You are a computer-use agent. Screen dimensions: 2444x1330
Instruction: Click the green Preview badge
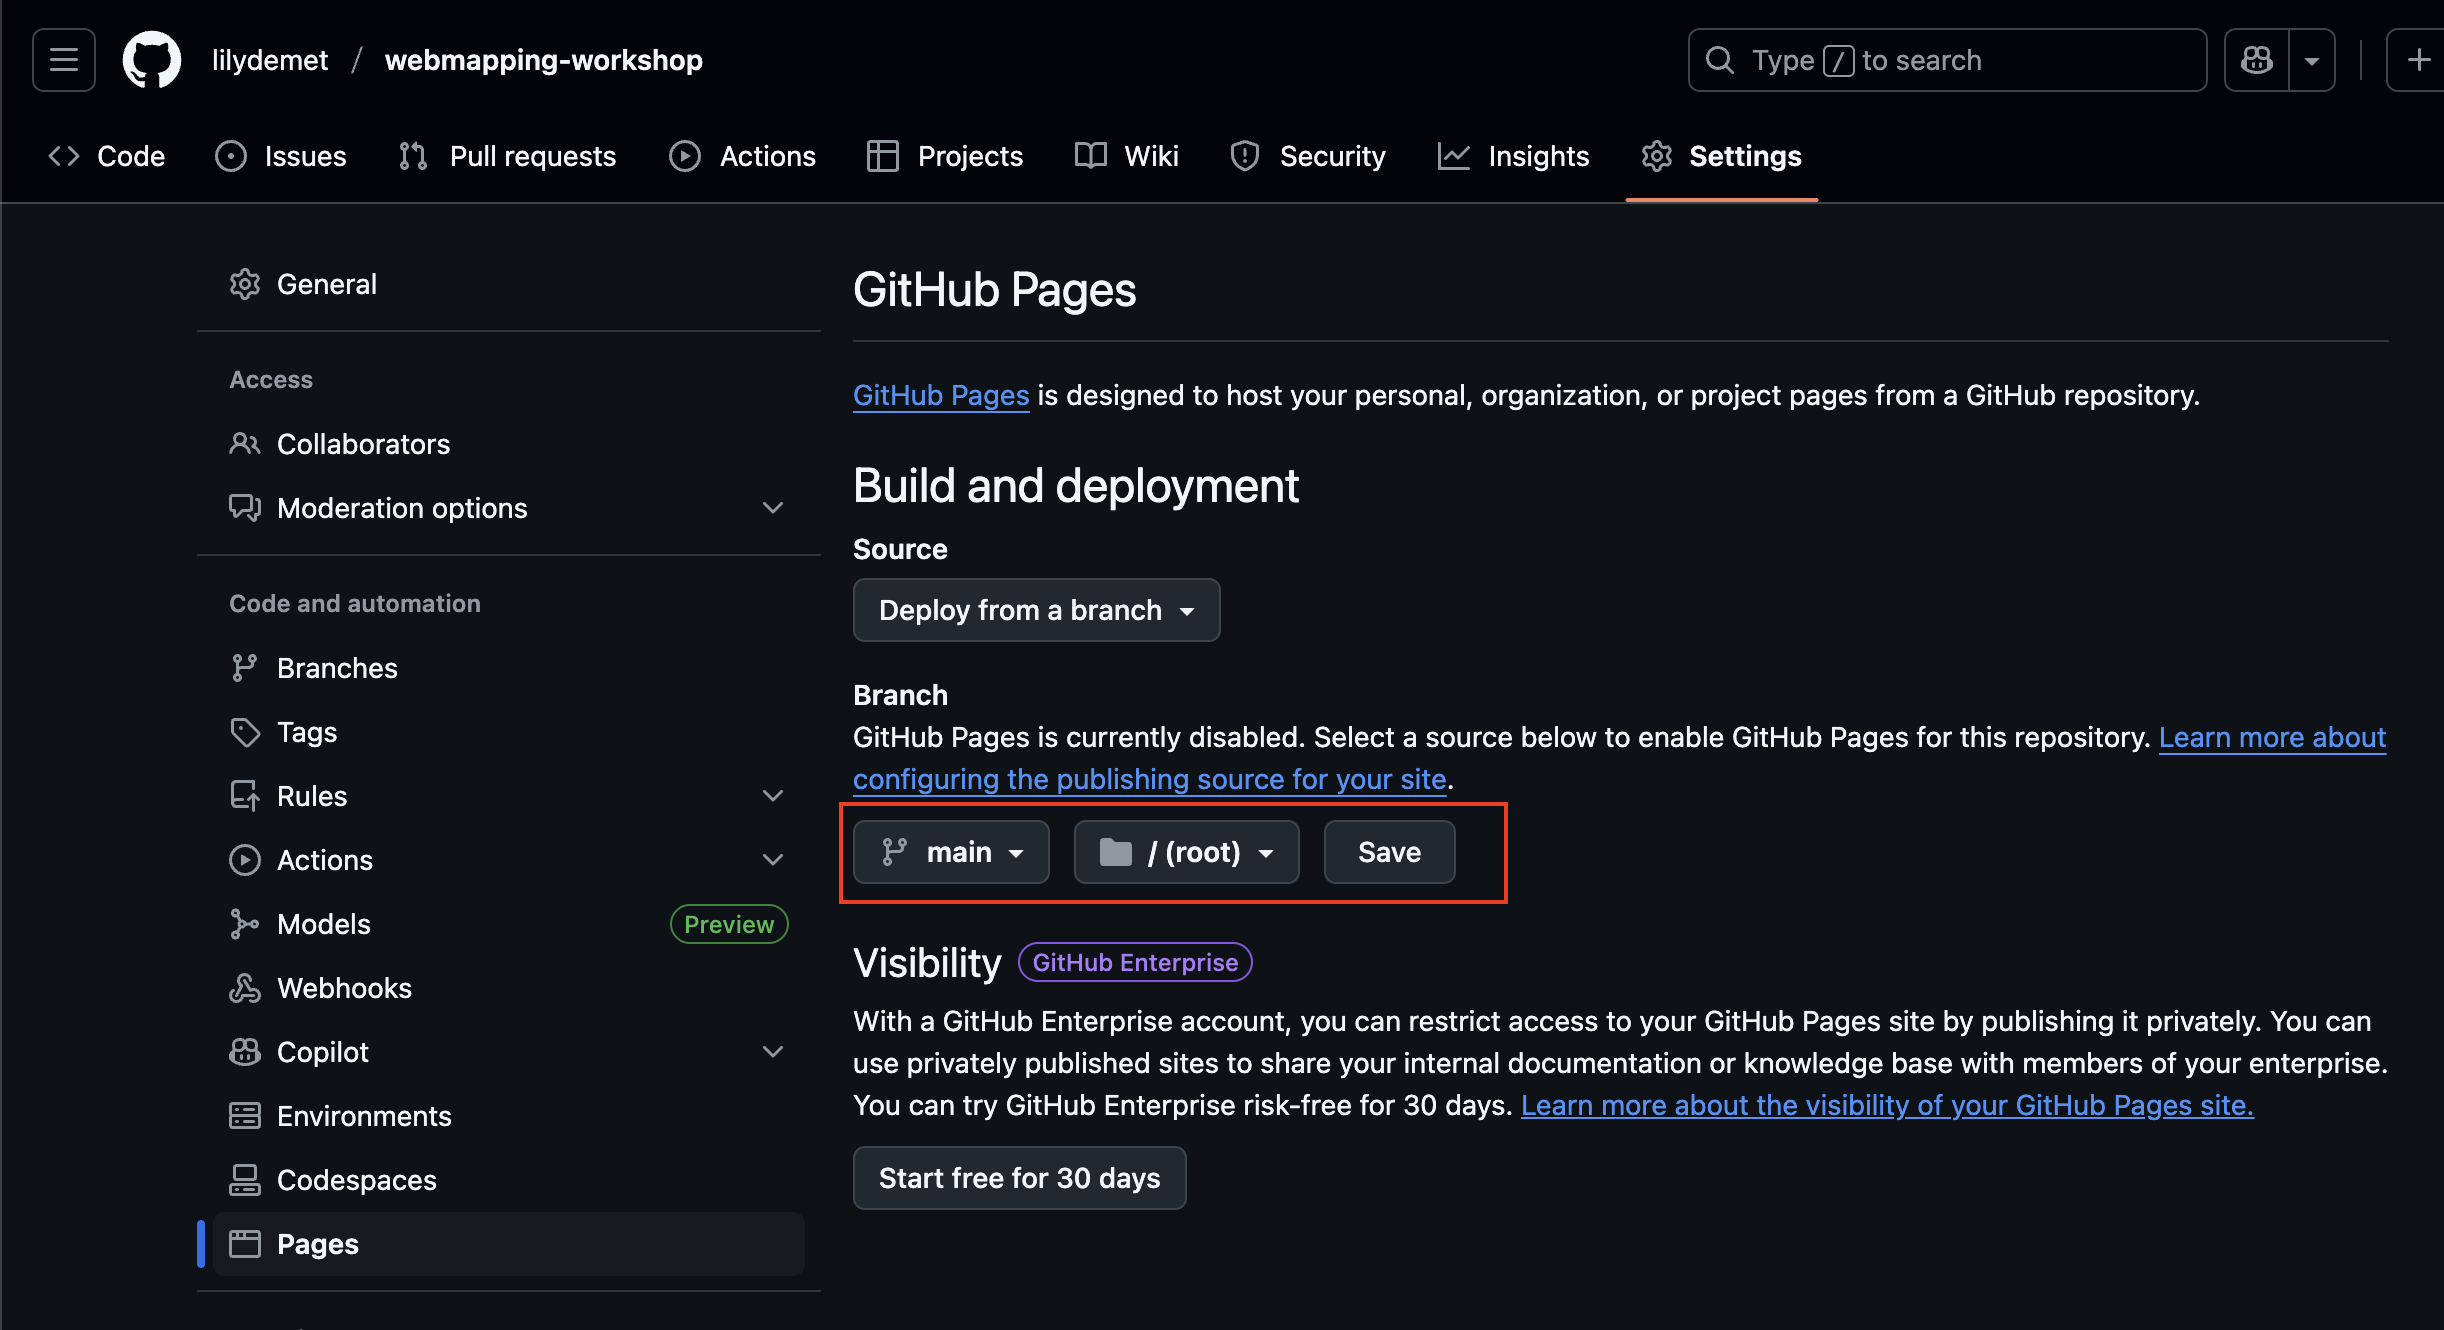point(729,924)
